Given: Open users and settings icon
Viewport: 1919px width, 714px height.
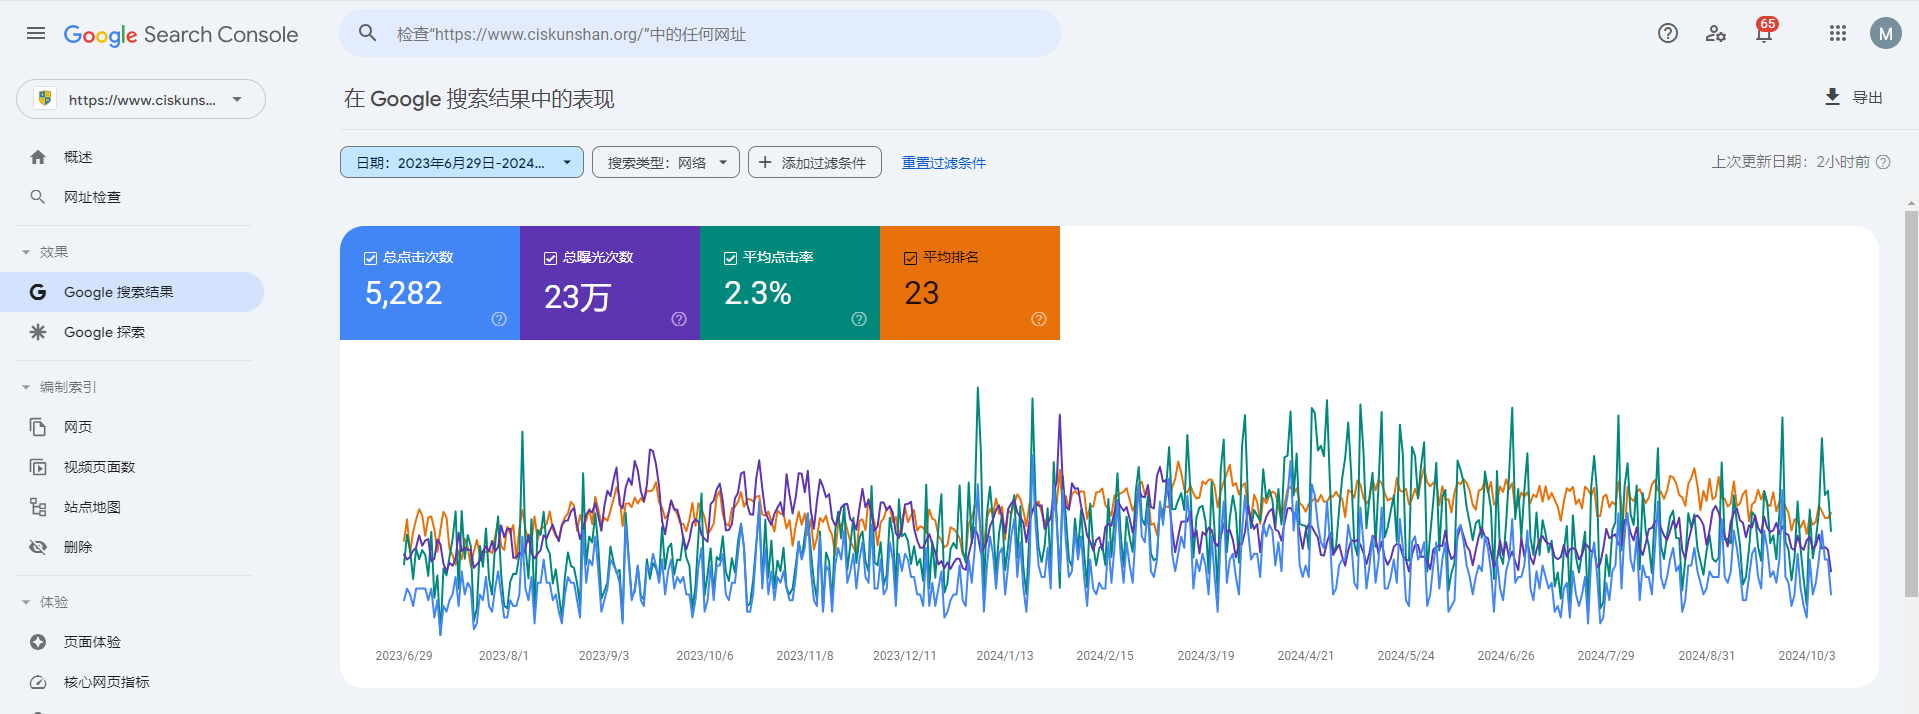Looking at the screenshot, I should pyautogui.click(x=1716, y=33).
